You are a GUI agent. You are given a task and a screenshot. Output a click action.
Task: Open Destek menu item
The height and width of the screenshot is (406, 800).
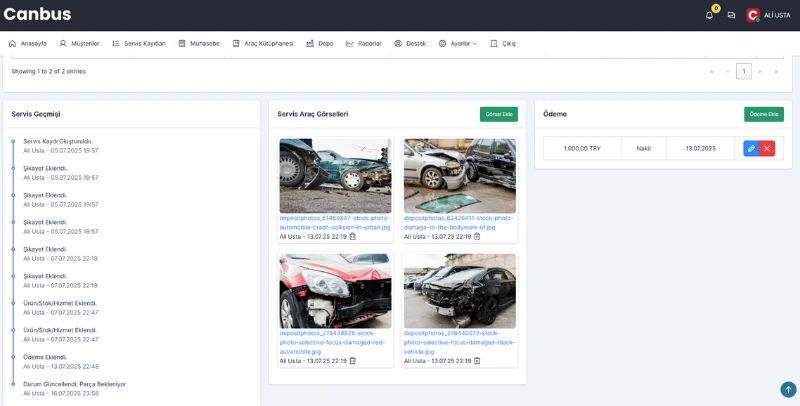click(410, 43)
